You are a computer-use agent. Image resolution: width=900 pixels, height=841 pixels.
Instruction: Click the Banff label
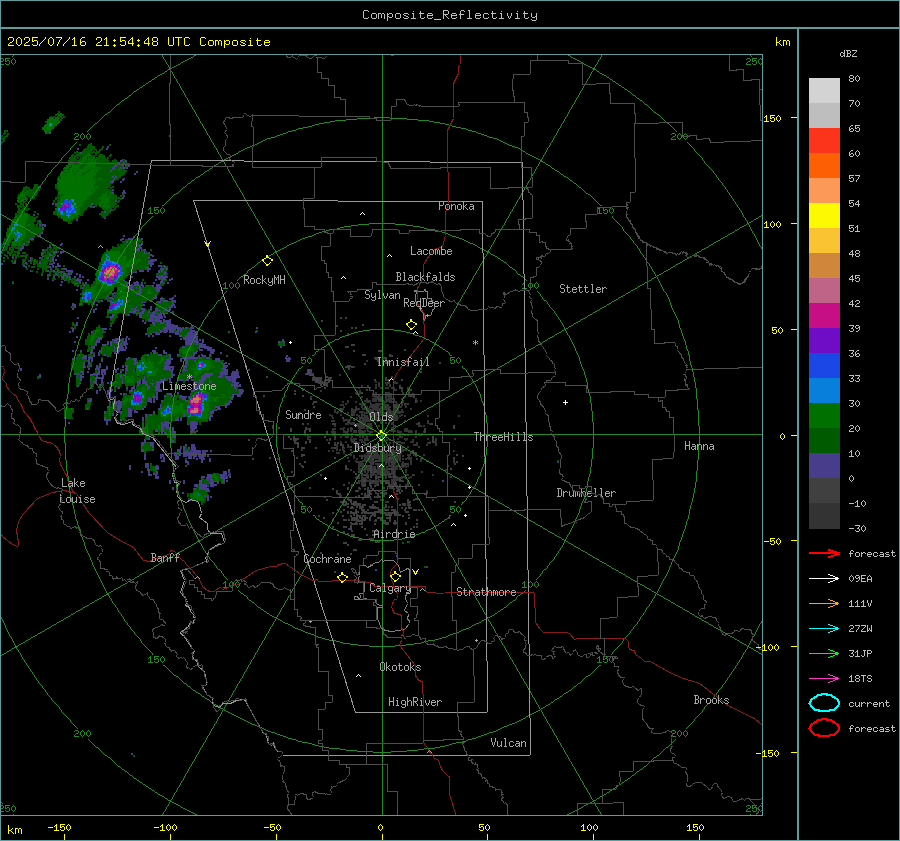pyautogui.click(x=165, y=557)
